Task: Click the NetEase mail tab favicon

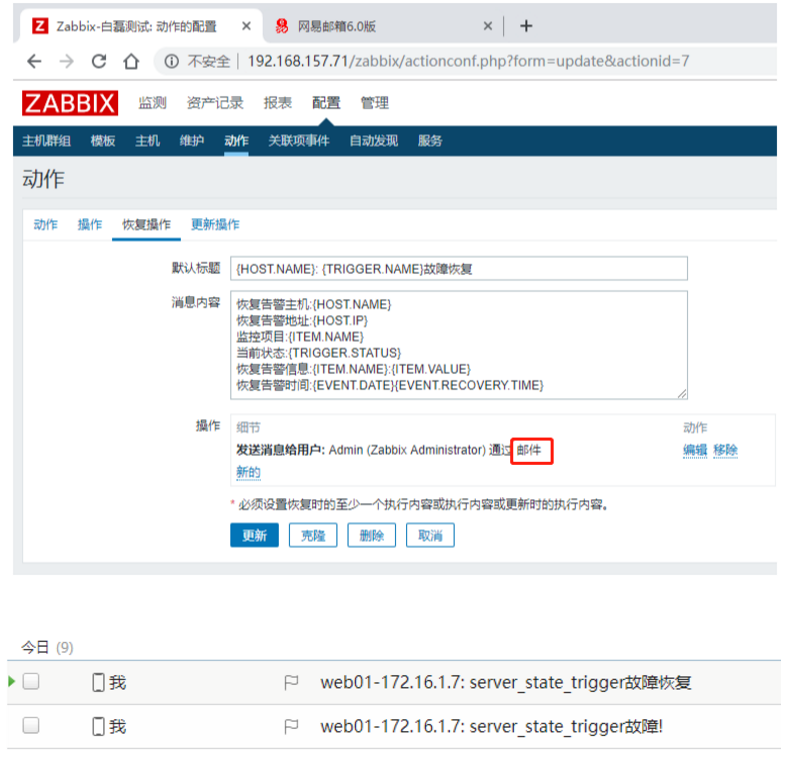Action: pyautogui.click(x=282, y=26)
